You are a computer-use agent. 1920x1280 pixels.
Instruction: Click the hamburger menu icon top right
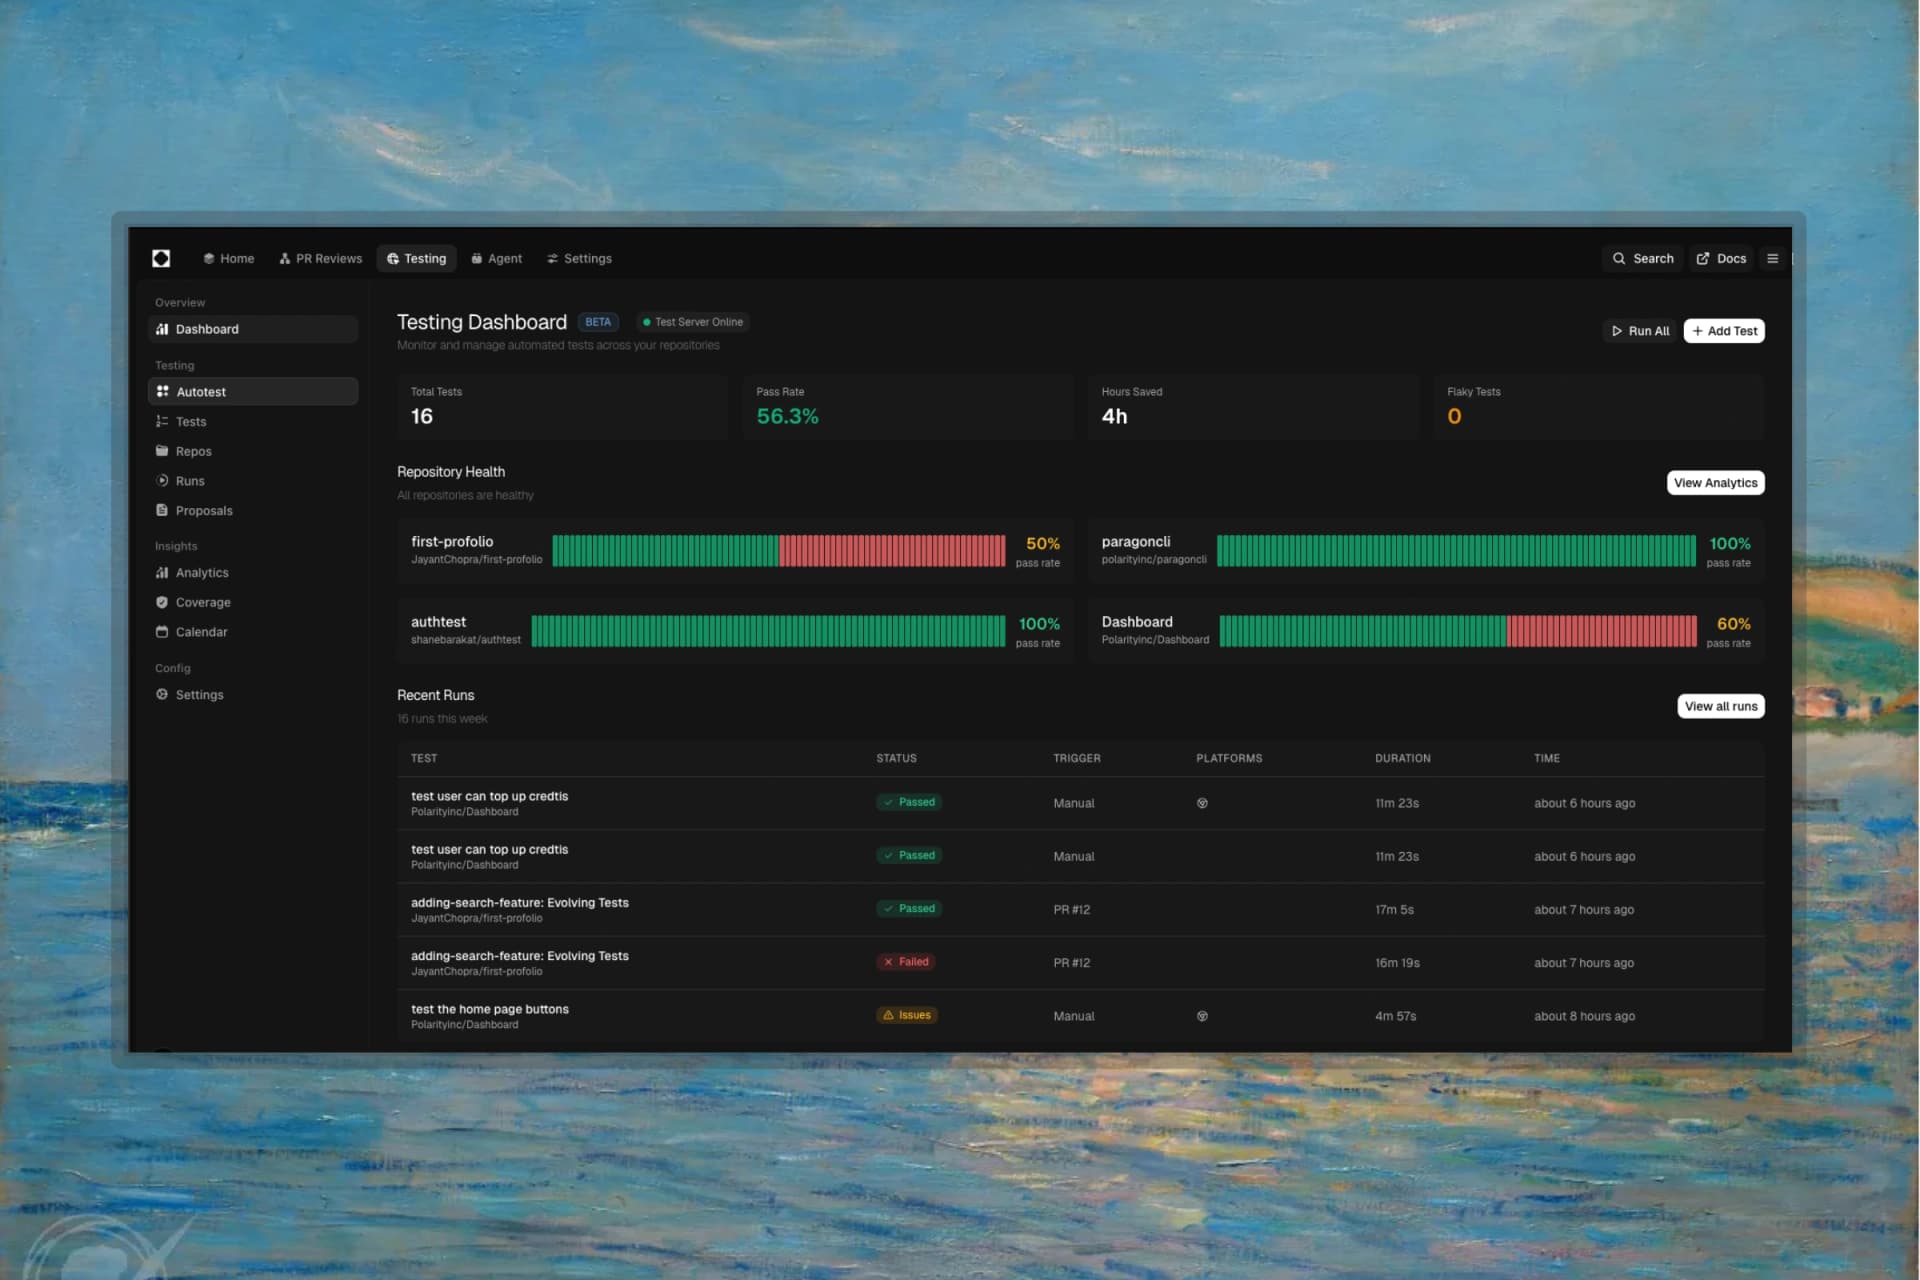pyautogui.click(x=1772, y=258)
